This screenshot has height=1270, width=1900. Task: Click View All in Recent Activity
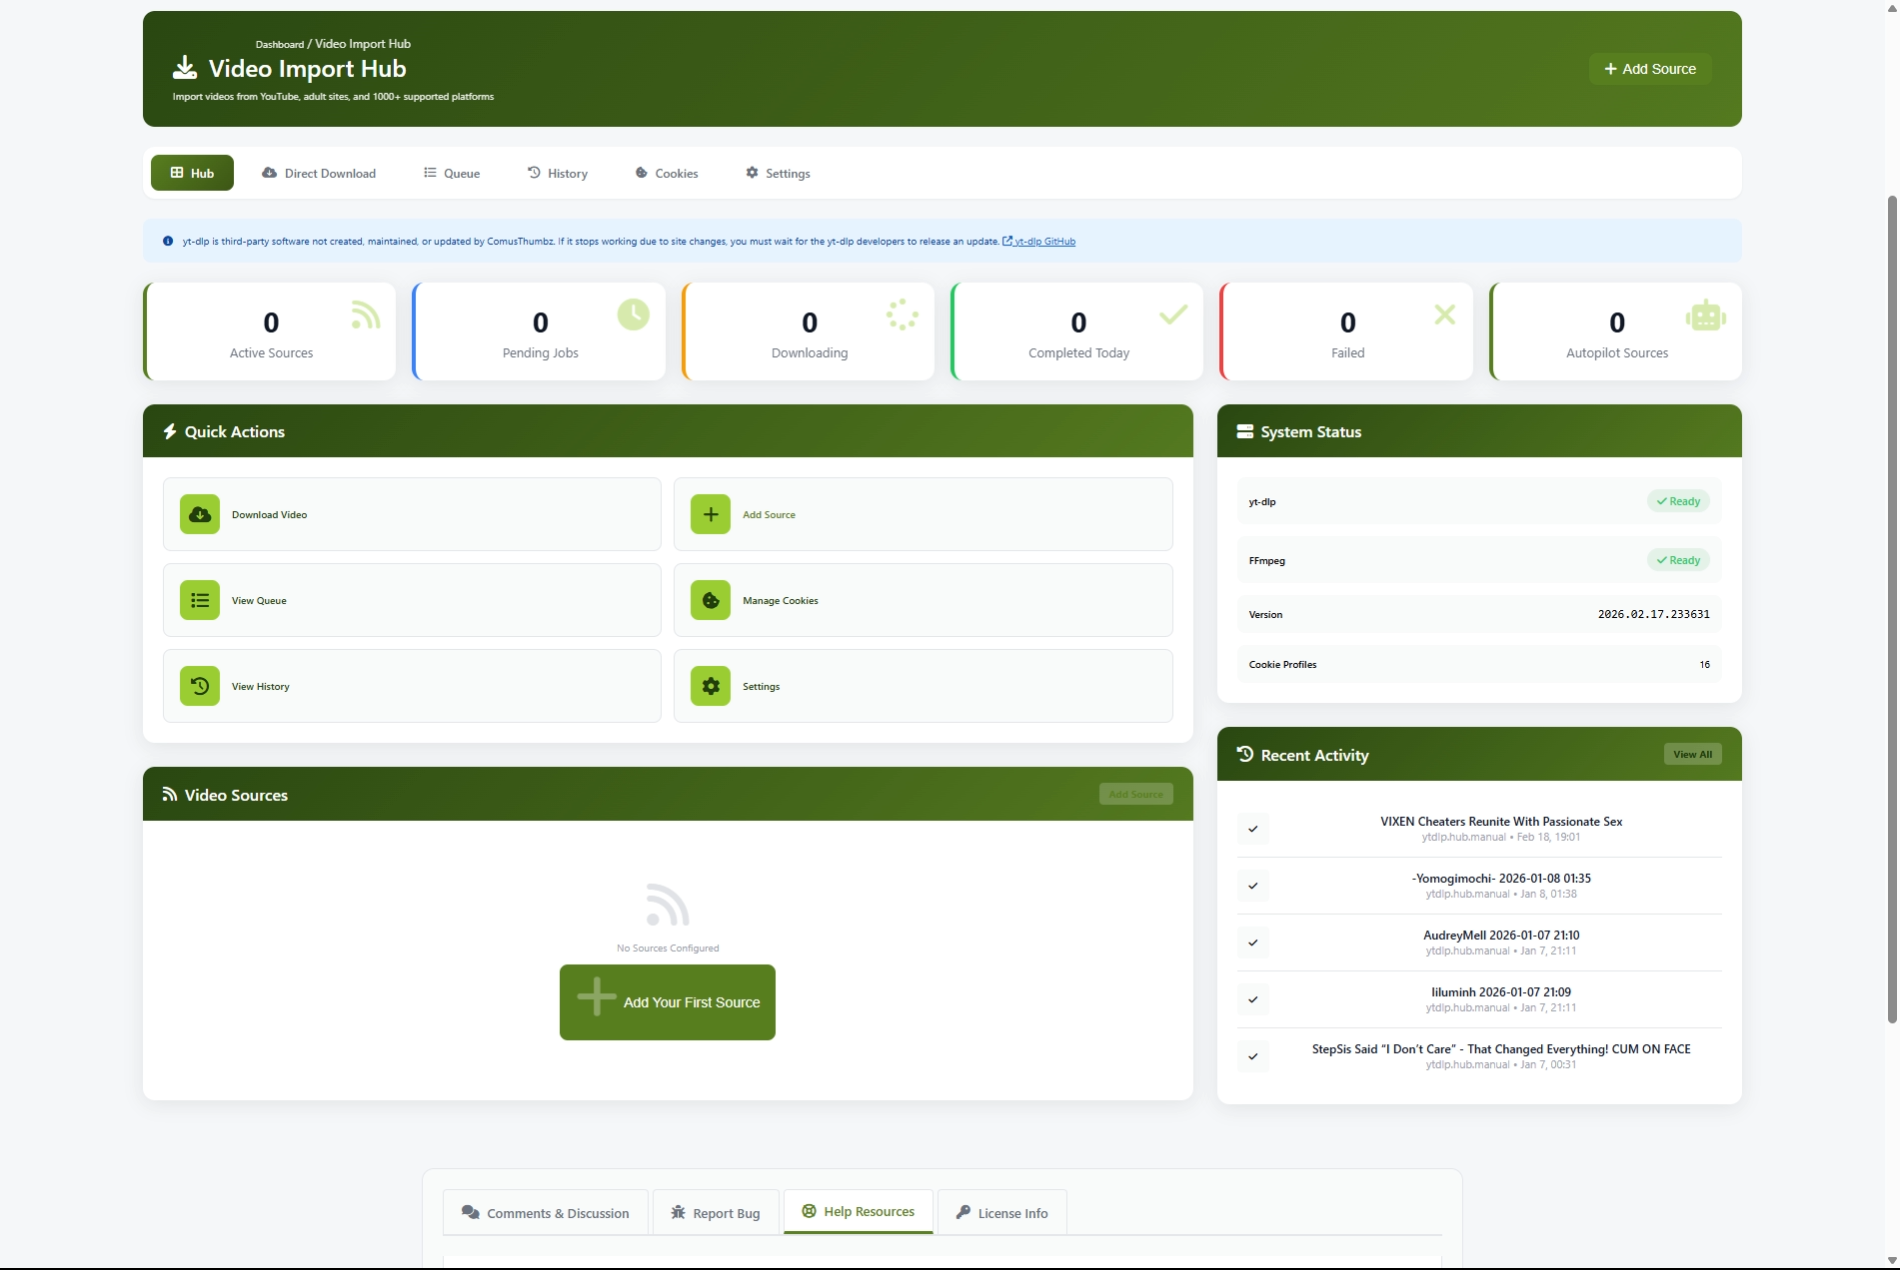(1692, 755)
